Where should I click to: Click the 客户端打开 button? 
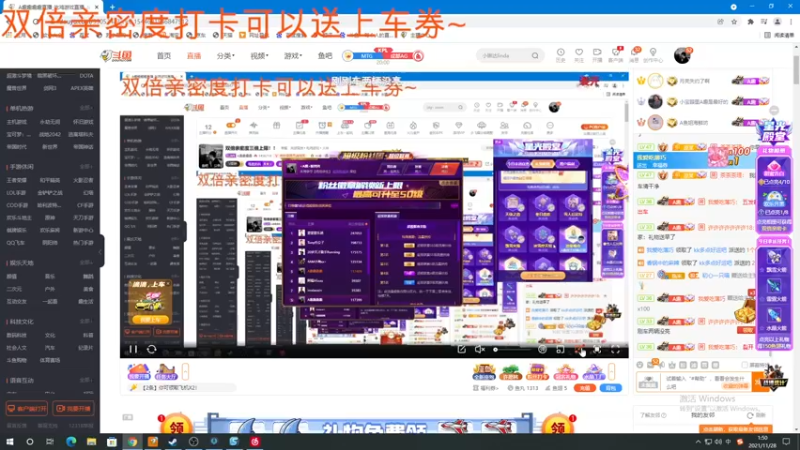pyautogui.click(x=27, y=408)
